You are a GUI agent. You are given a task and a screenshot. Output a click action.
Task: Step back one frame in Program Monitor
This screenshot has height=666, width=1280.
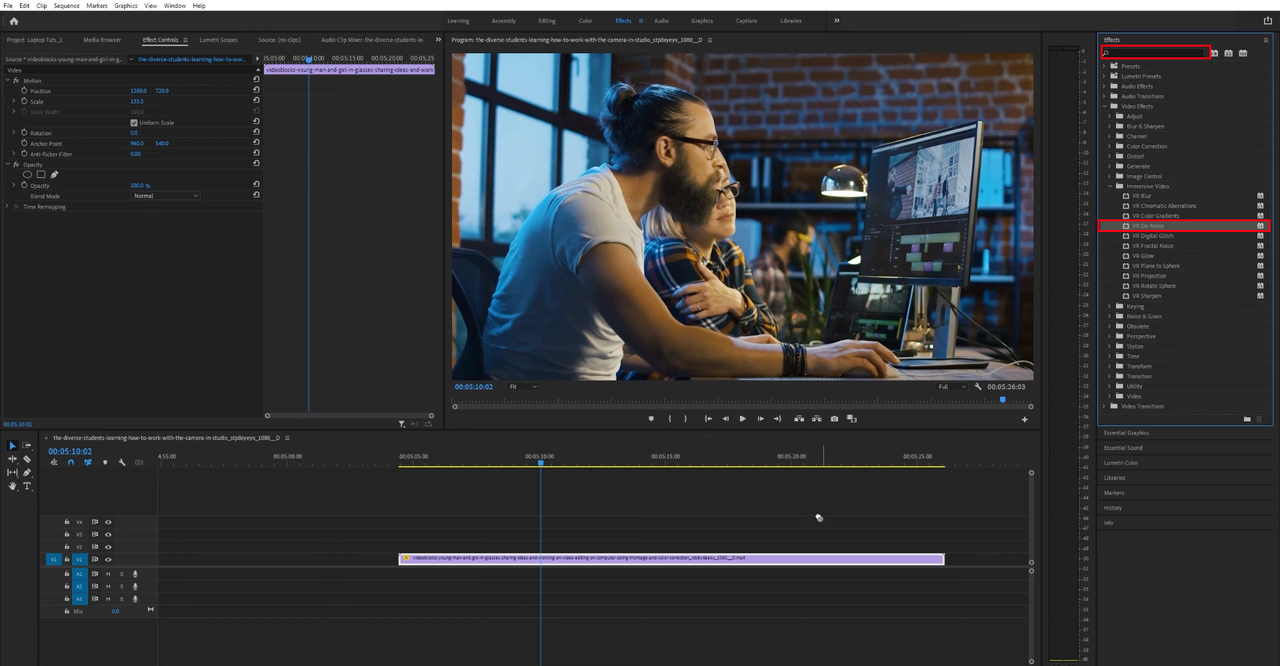click(725, 418)
